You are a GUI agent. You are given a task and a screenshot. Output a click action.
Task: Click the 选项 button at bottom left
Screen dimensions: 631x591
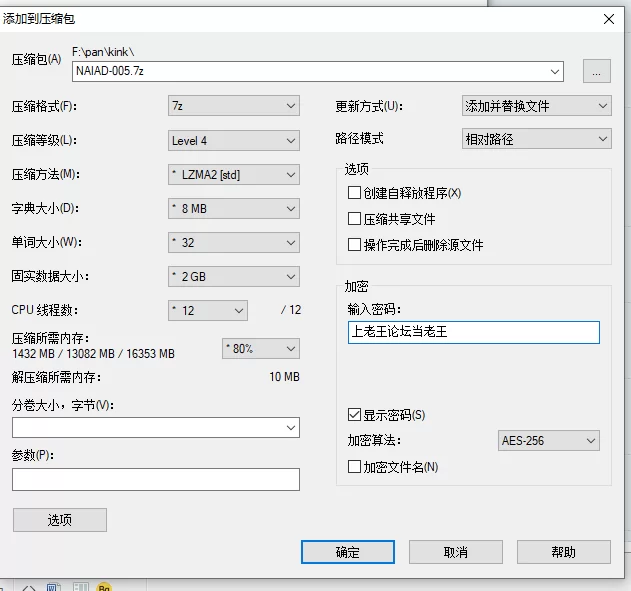click(59, 520)
